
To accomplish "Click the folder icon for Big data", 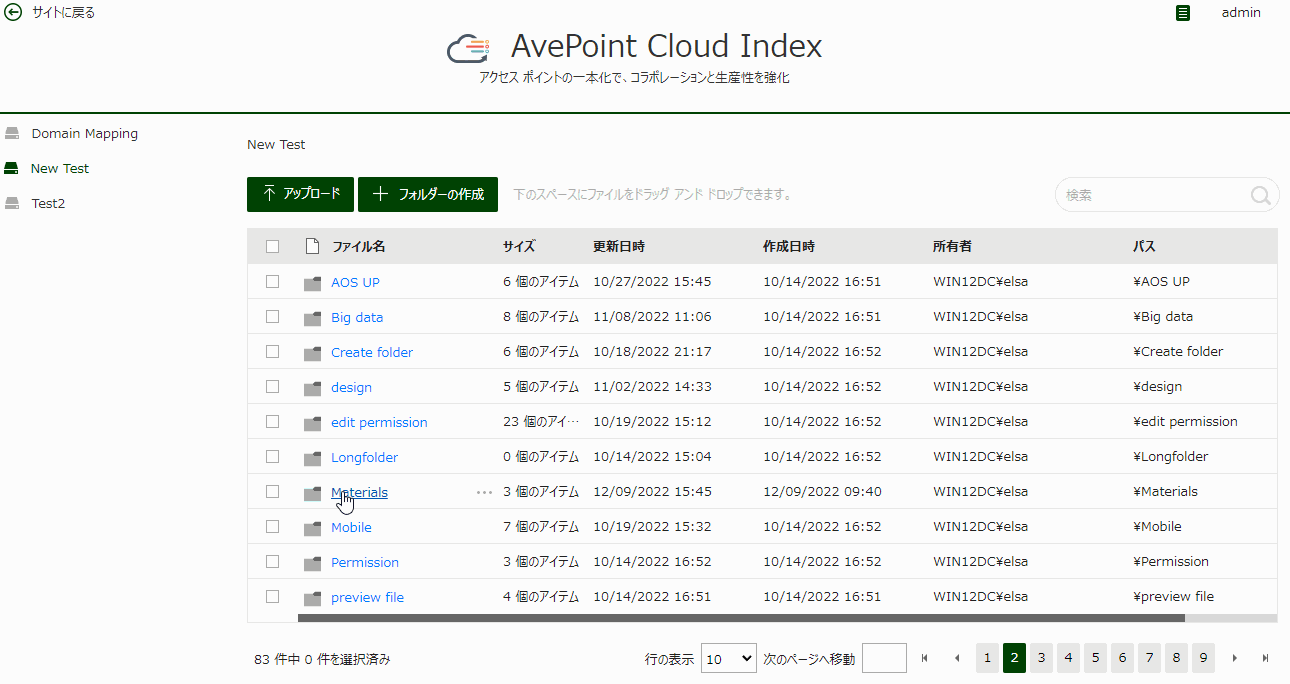I will point(312,318).
